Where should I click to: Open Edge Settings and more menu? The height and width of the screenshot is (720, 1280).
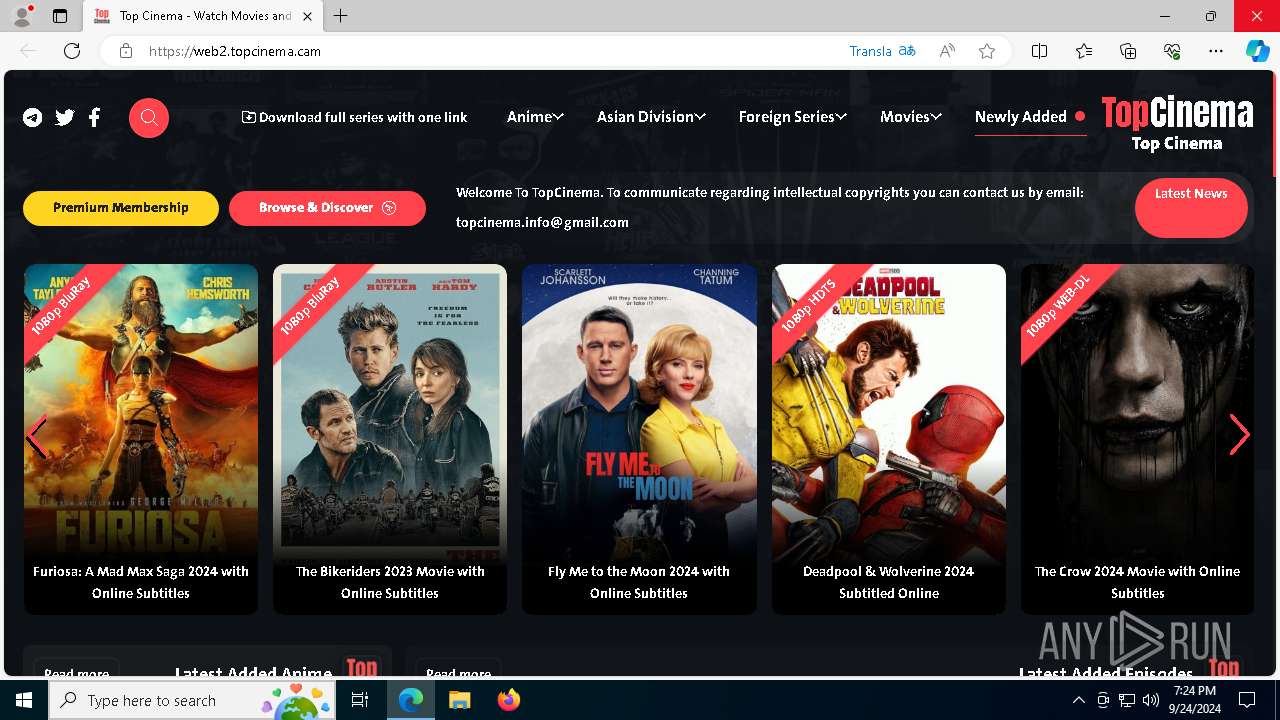(1216, 51)
